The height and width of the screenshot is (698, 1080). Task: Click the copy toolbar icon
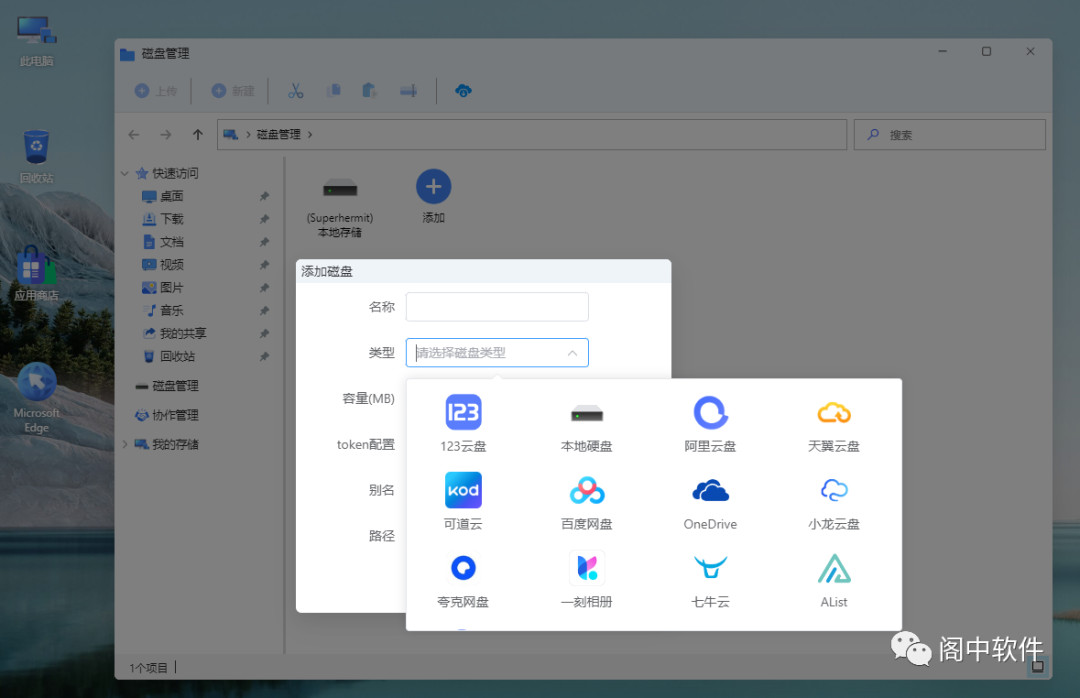(334, 90)
